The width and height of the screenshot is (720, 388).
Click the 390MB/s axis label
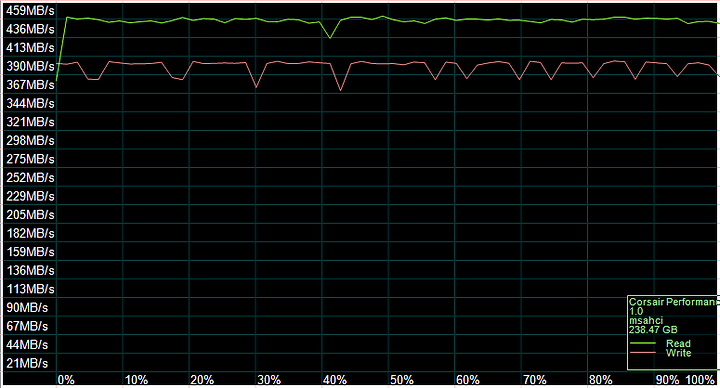click(x=30, y=67)
